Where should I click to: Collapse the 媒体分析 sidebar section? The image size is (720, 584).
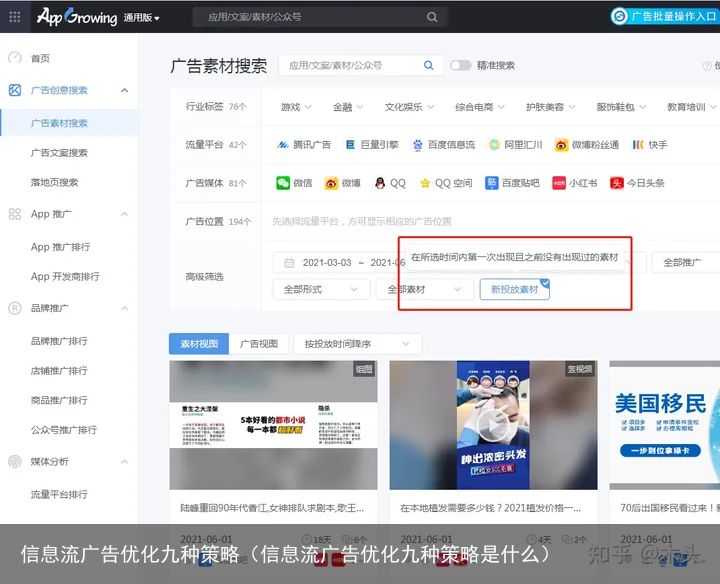click(124, 461)
